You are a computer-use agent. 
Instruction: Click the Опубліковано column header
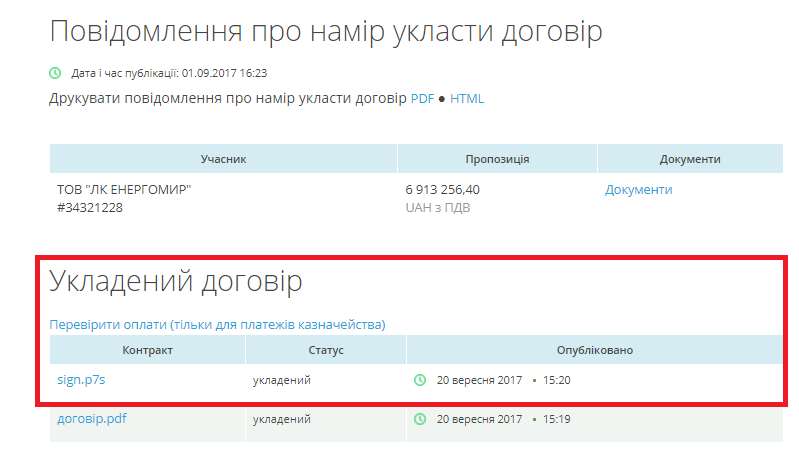point(594,350)
